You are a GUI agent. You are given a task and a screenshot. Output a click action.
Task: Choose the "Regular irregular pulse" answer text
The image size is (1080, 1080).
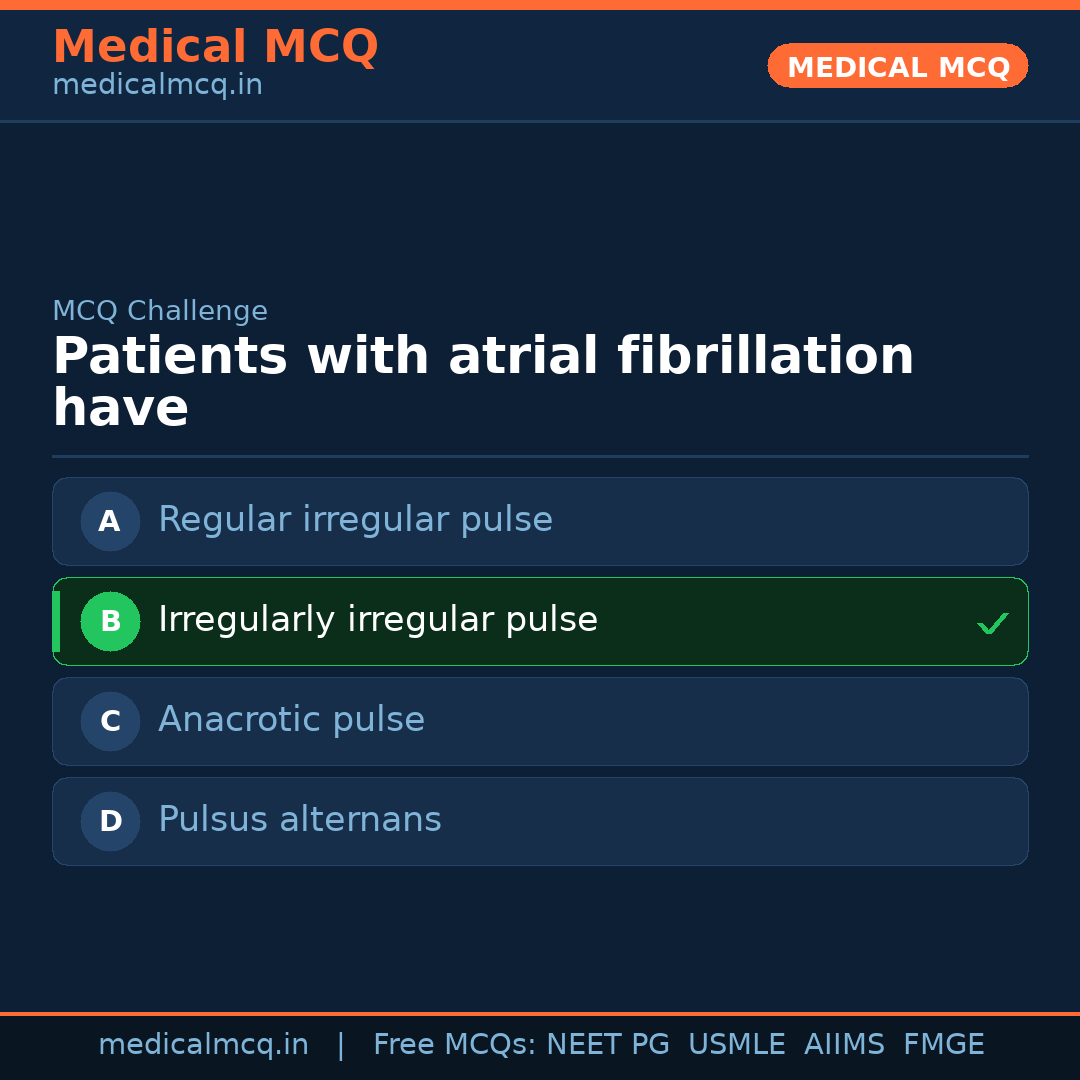coord(355,520)
